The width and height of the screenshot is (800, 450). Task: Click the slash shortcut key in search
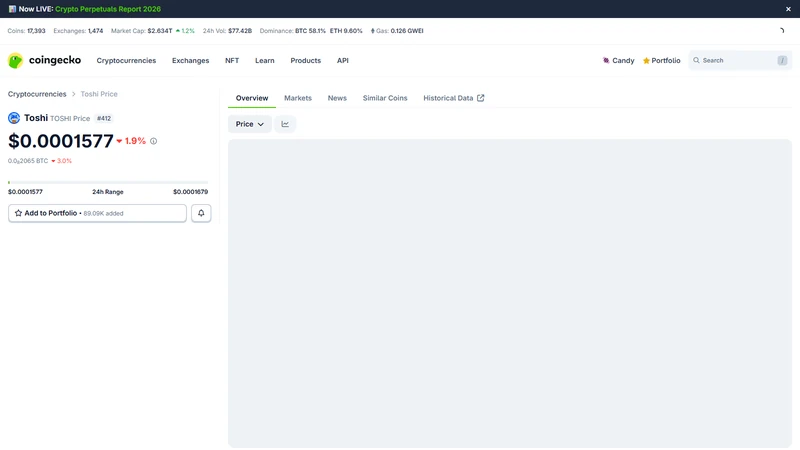point(782,60)
